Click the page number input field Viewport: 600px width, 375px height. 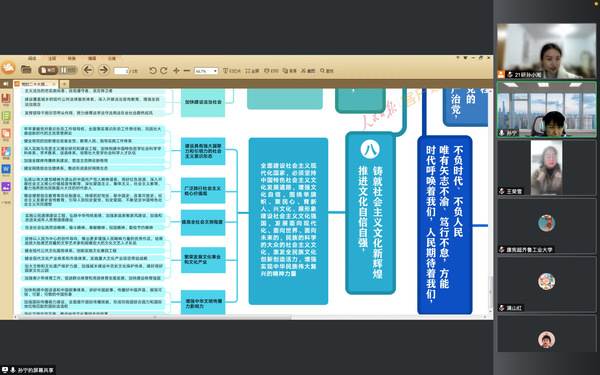121,71
